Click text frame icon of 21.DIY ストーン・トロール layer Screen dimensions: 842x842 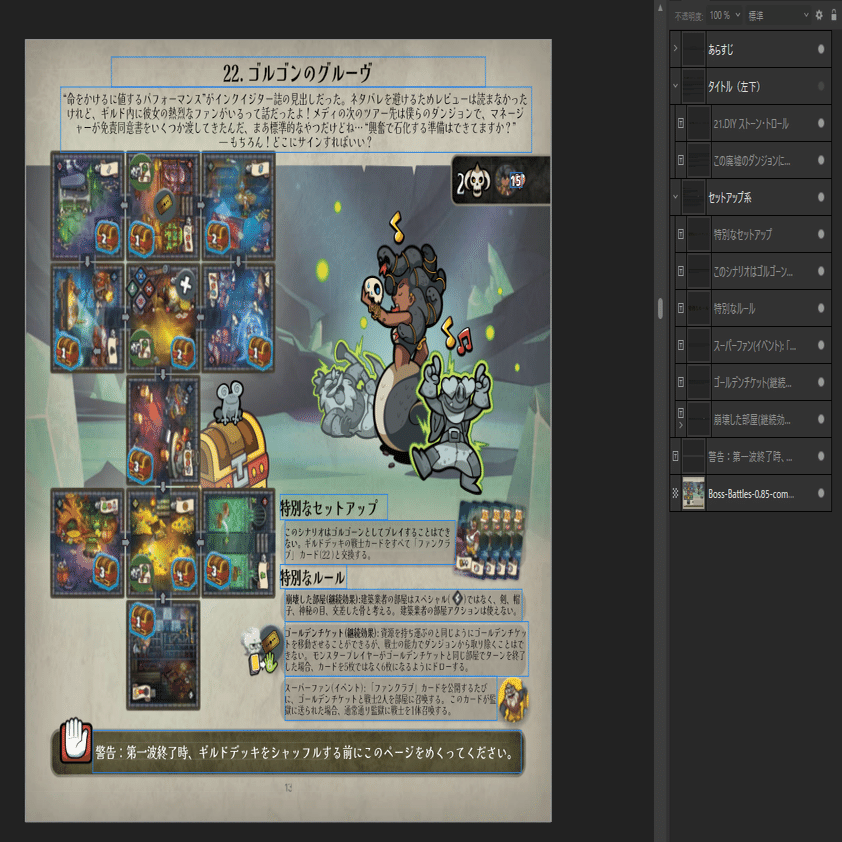tap(680, 123)
